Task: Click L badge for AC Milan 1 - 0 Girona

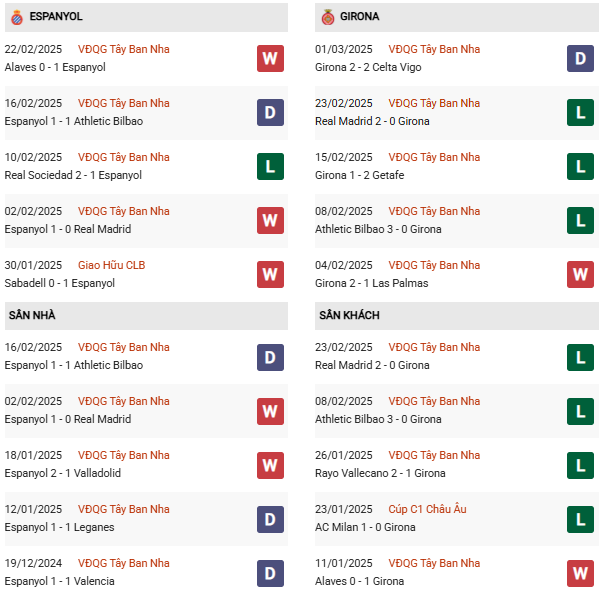Action: click(x=580, y=518)
